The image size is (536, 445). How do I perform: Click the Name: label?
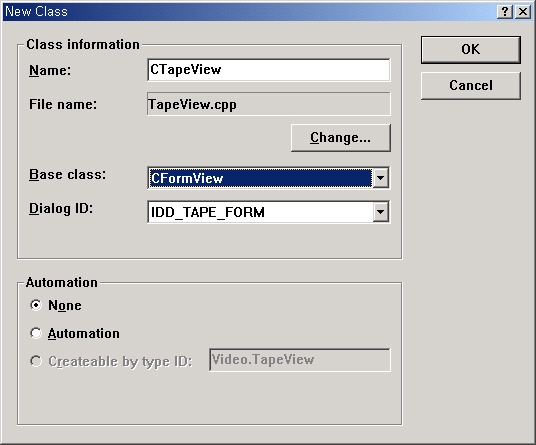(x=50, y=70)
